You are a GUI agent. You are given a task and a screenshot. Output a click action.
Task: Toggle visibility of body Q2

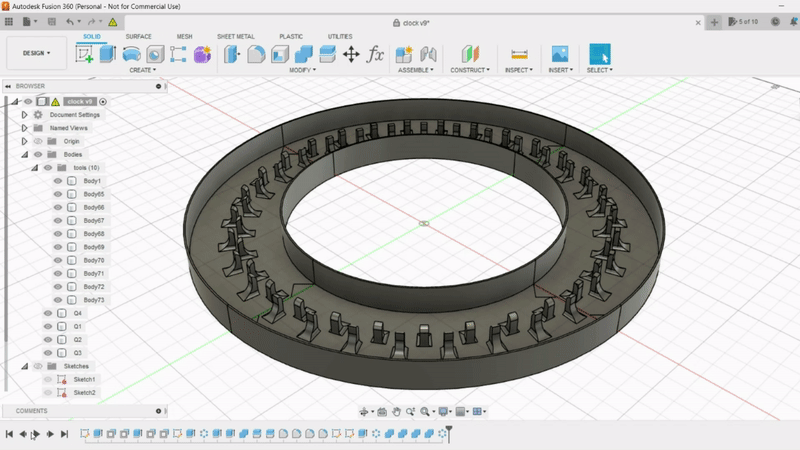click(48, 340)
